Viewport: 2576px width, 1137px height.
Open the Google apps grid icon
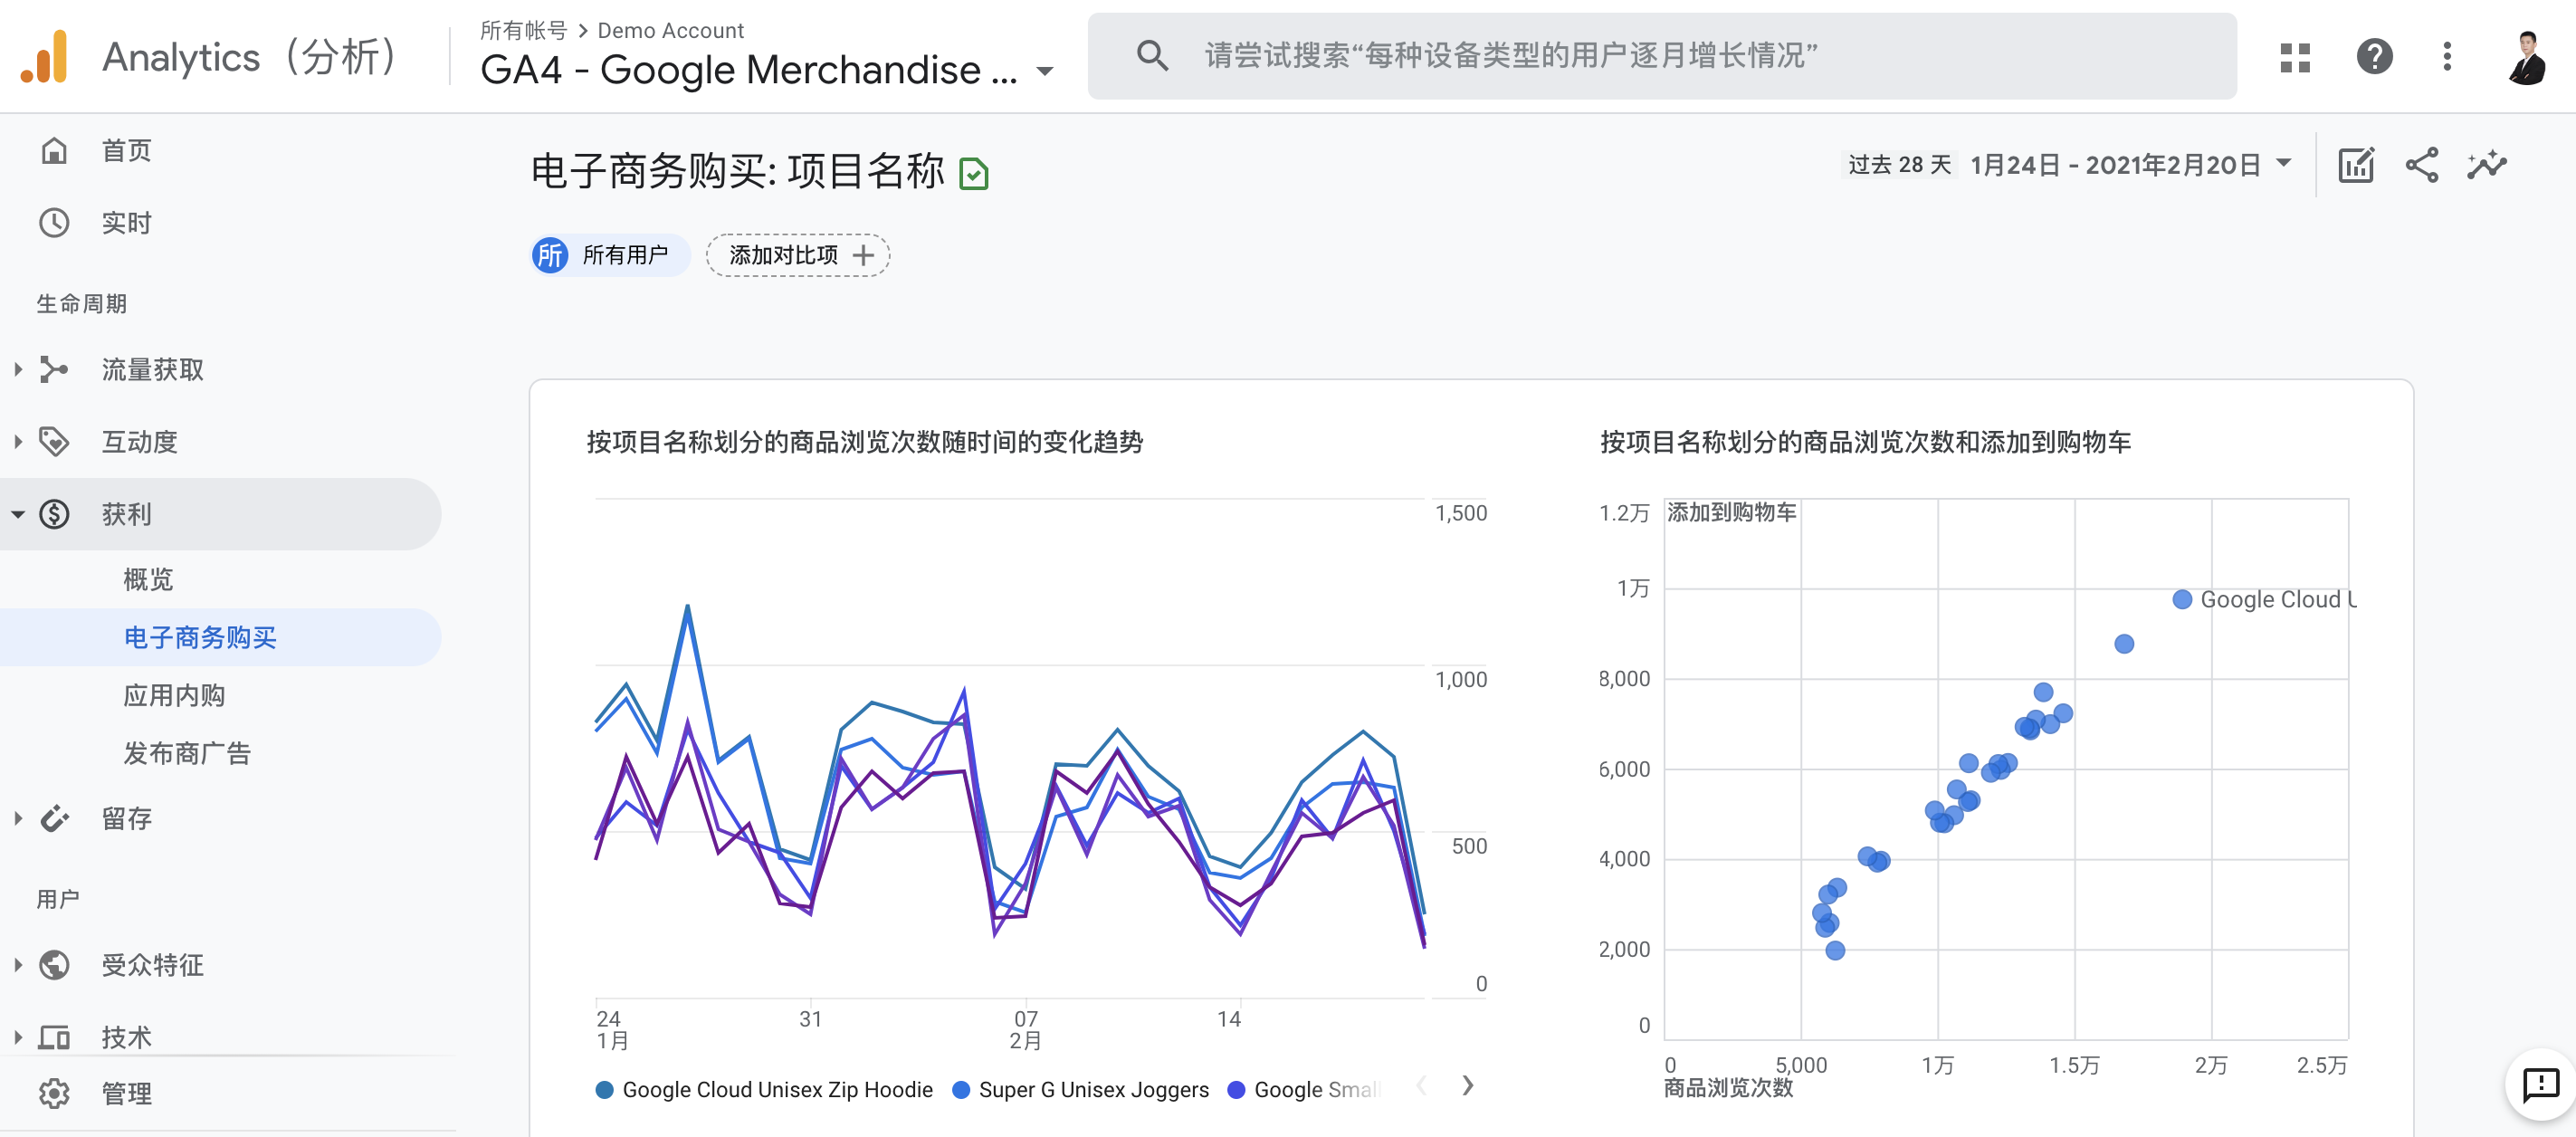coord(2295,57)
